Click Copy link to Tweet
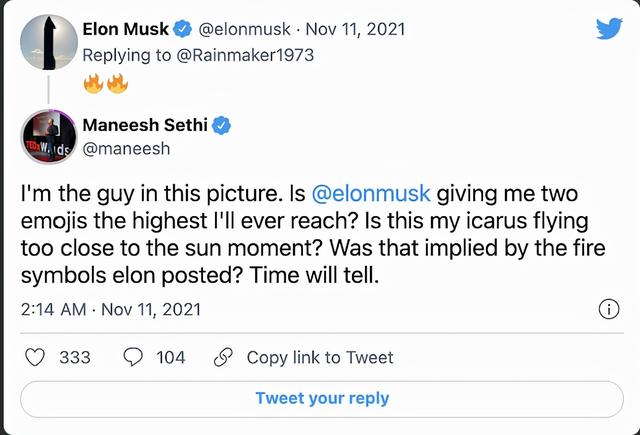Screen dimensions: 640x435 tap(319, 357)
